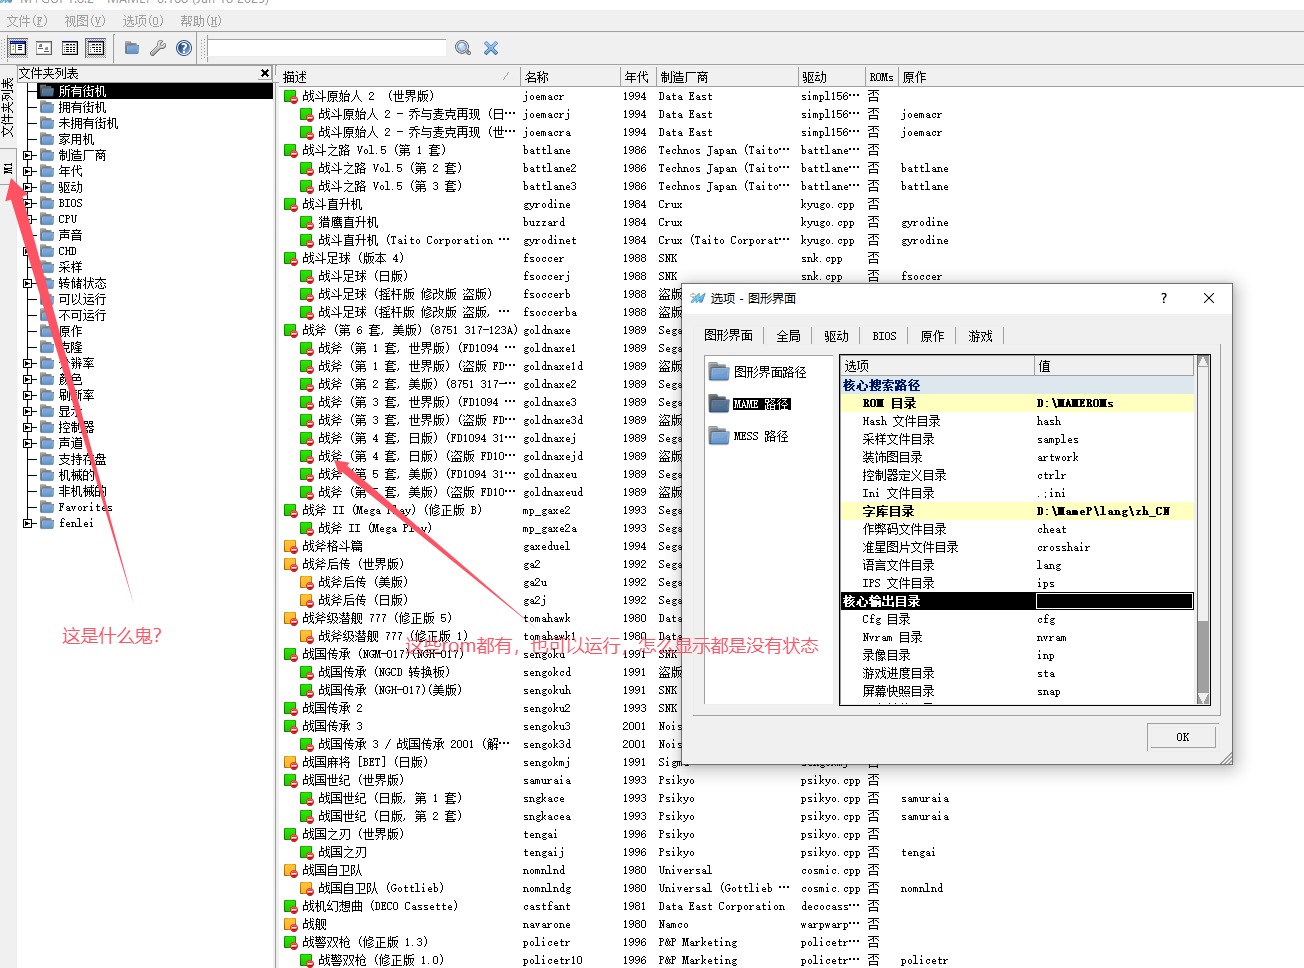
Task: Expand the 制造厂商 tree node
Action: pyautogui.click(x=28, y=155)
